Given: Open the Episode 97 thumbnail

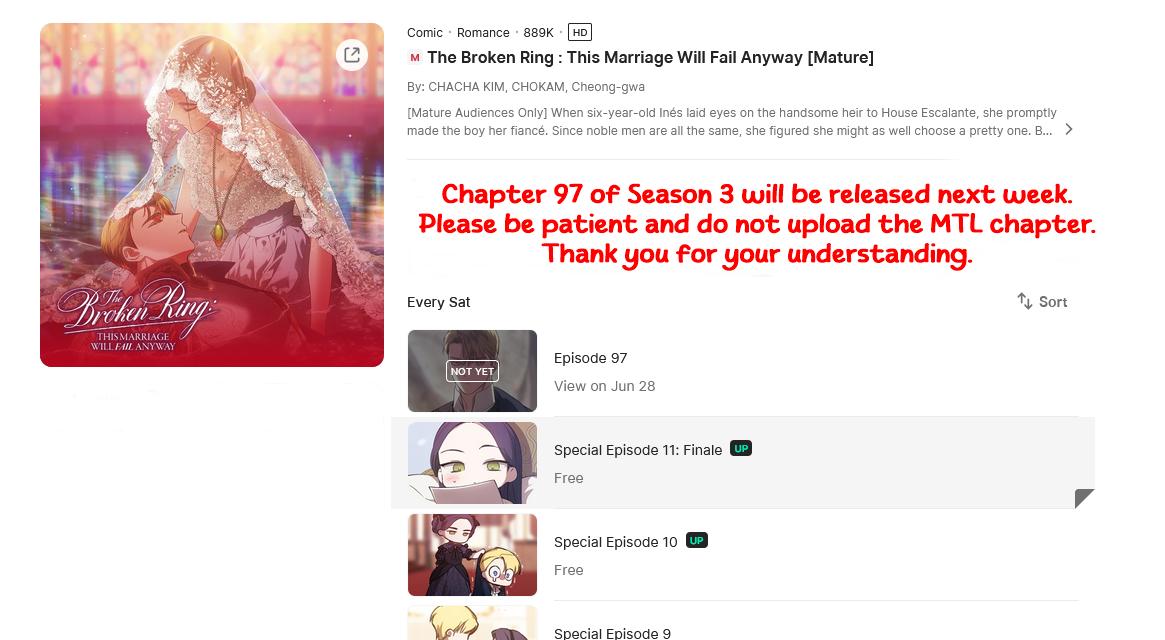Looking at the screenshot, I should click(472, 371).
